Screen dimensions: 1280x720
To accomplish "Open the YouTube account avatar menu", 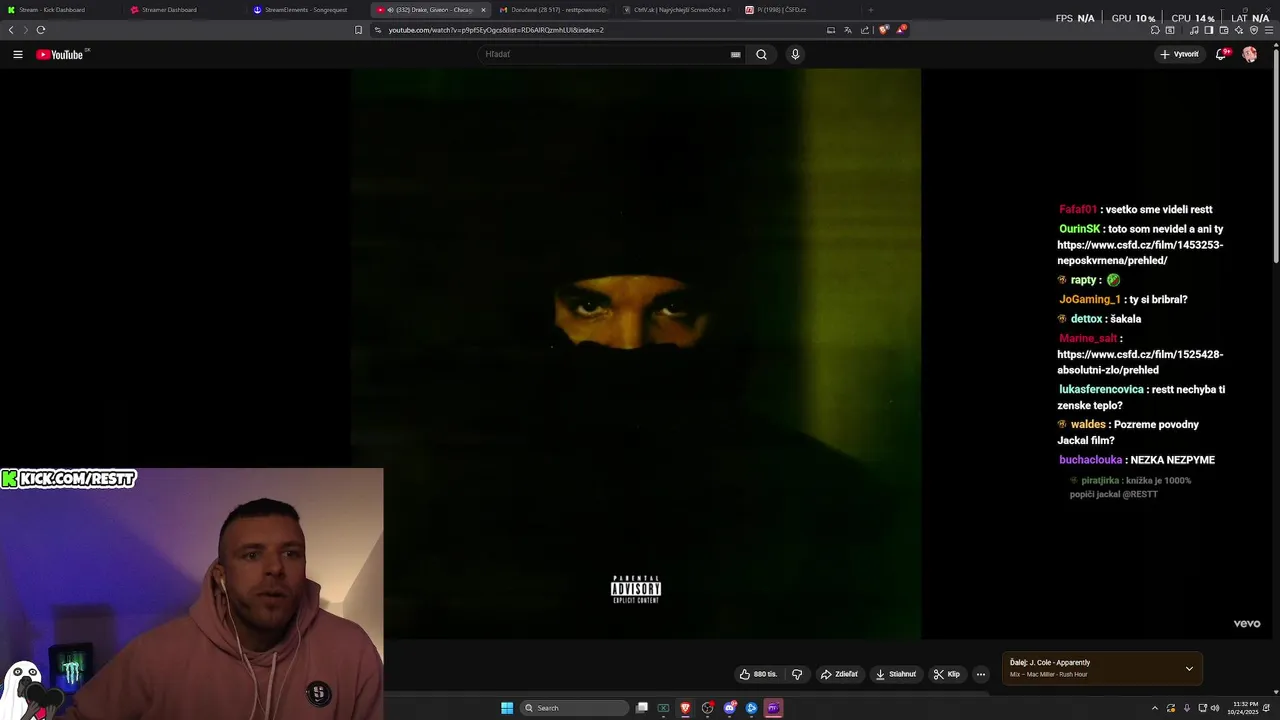I will [x=1250, y=55].
